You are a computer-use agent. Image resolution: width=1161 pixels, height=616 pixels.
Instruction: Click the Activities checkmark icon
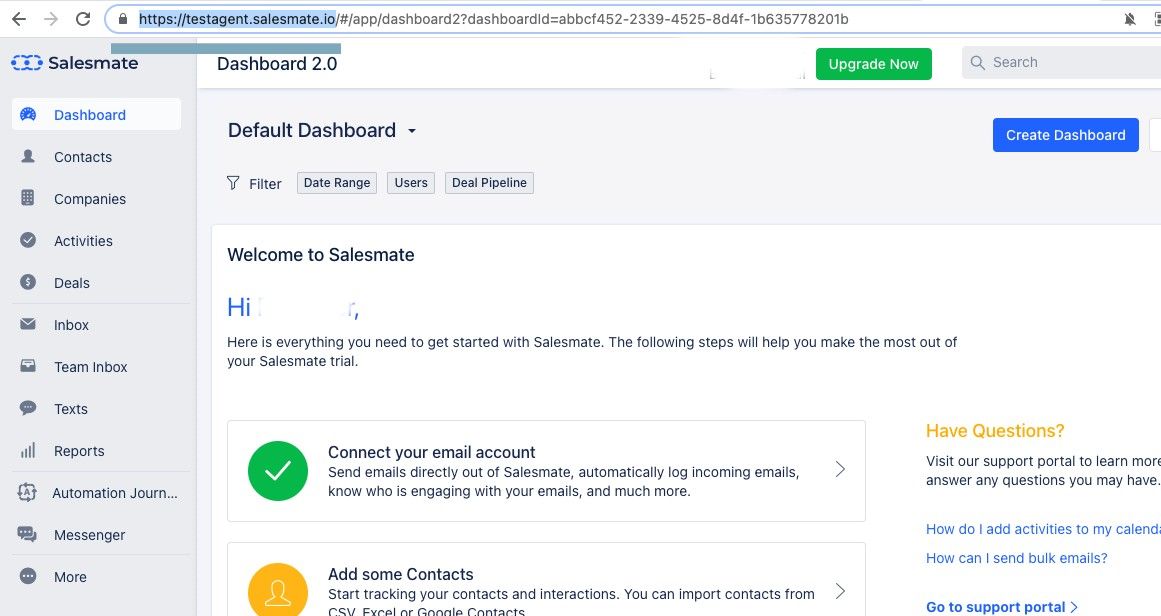(28, 240)
